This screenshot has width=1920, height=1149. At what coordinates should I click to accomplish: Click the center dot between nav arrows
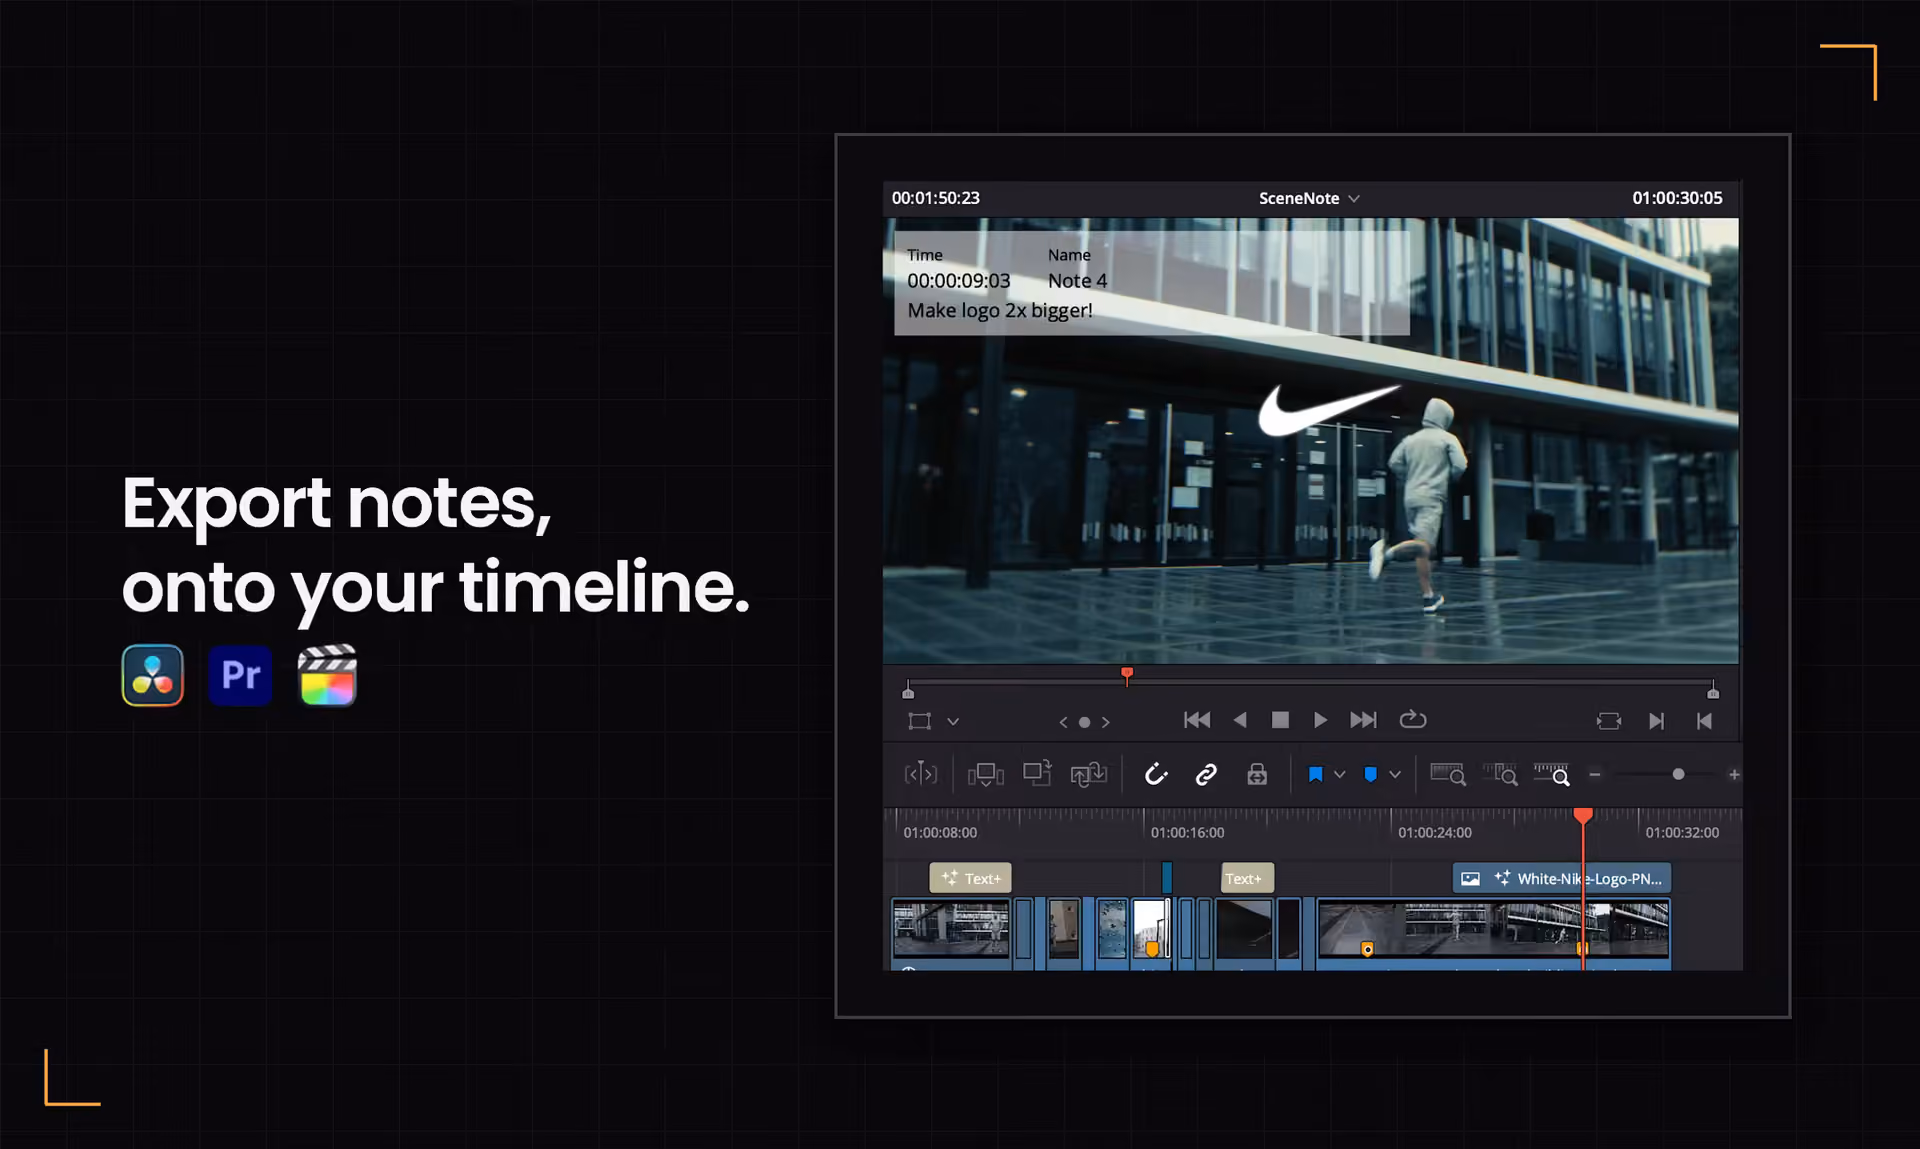1084,722
